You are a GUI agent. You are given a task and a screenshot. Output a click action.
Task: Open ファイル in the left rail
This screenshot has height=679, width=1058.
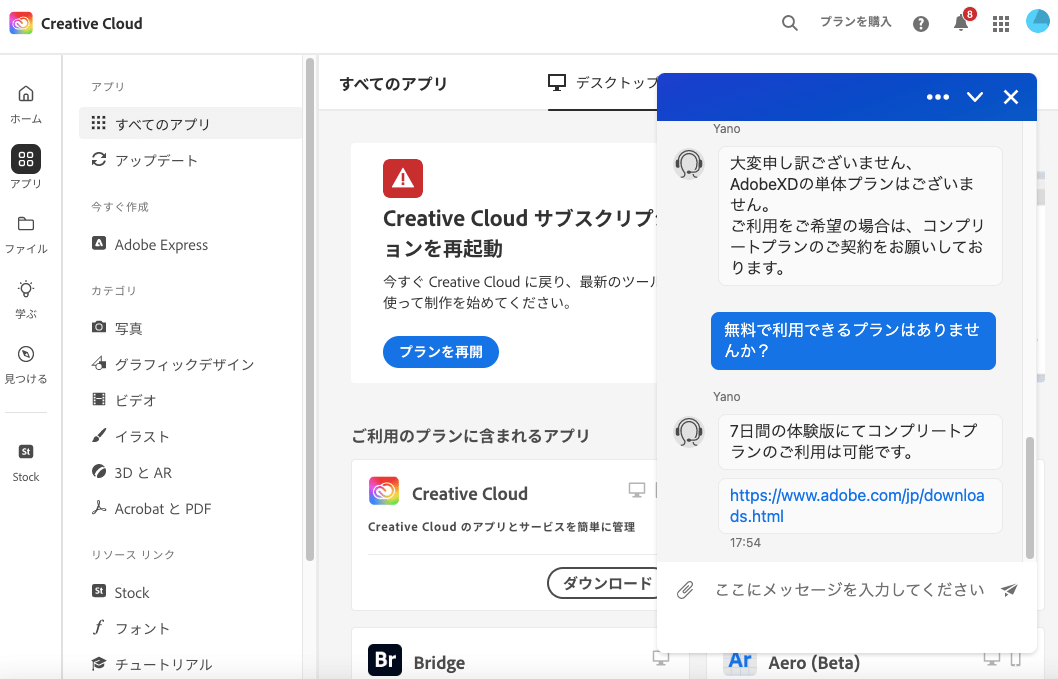click(26, 235)
